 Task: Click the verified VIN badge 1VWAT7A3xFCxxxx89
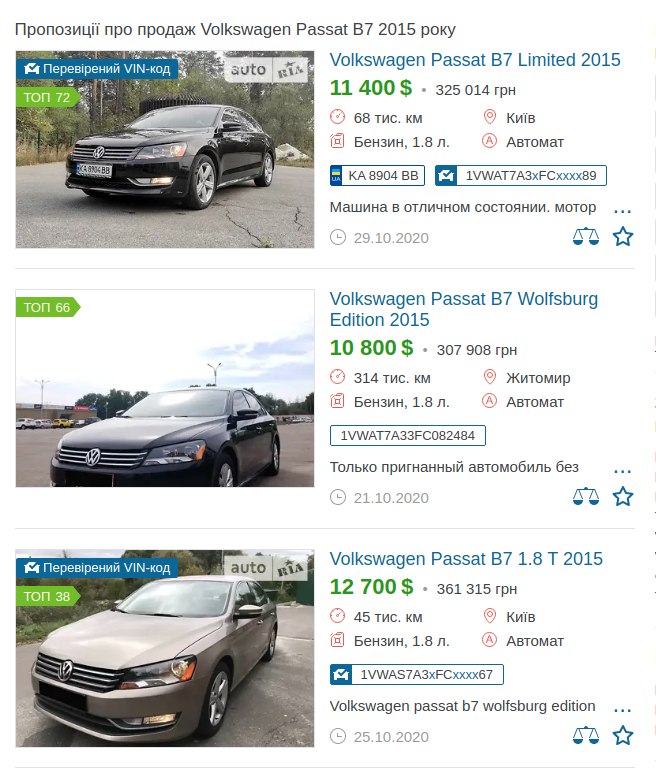click(x=521, y=175)
